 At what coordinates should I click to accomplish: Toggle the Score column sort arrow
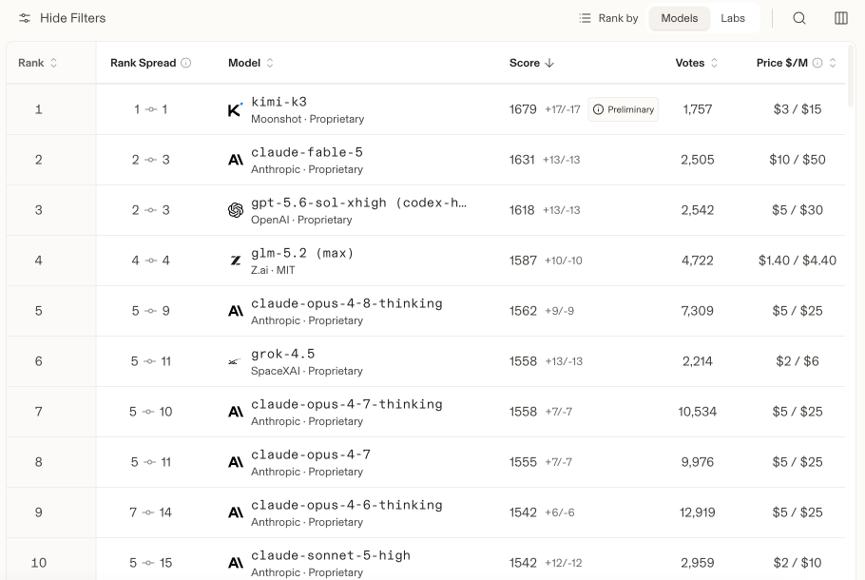point(549,63)
